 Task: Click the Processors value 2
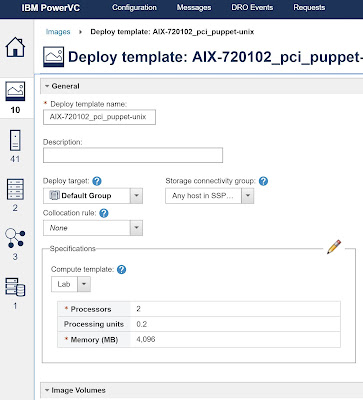(x=138, y=309)
